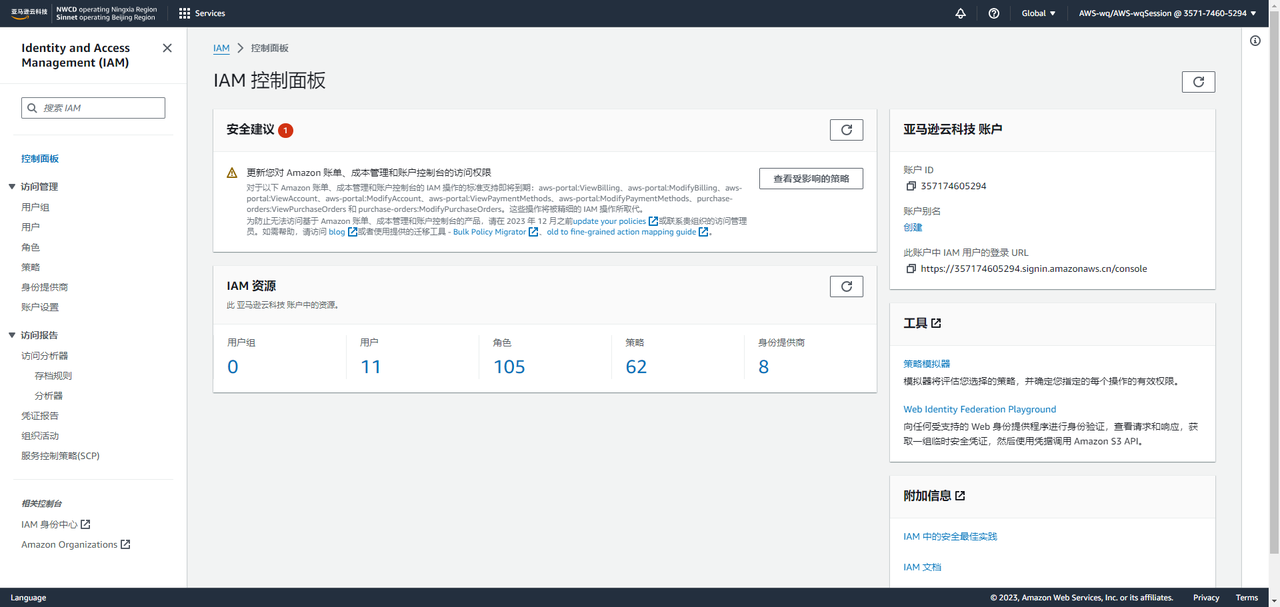The height and width of the screenshot is (607, 1280).
Task: Open the update your policies link
Action: pyautogui.click(x=615, y=221)
